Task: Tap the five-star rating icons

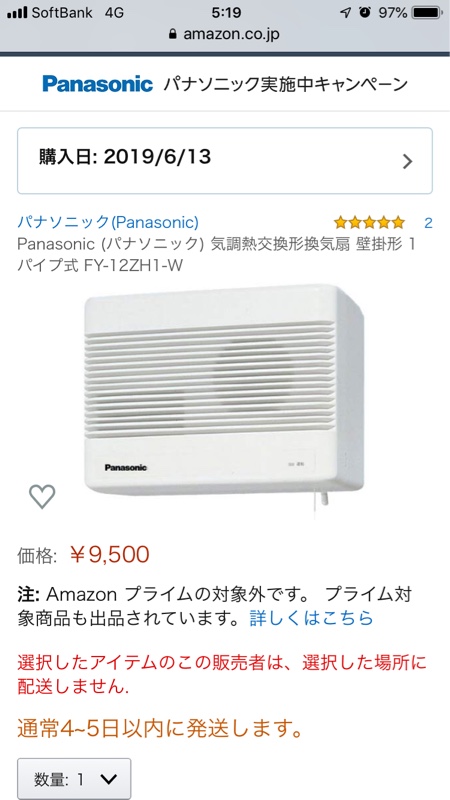Action: click(369, 222)
